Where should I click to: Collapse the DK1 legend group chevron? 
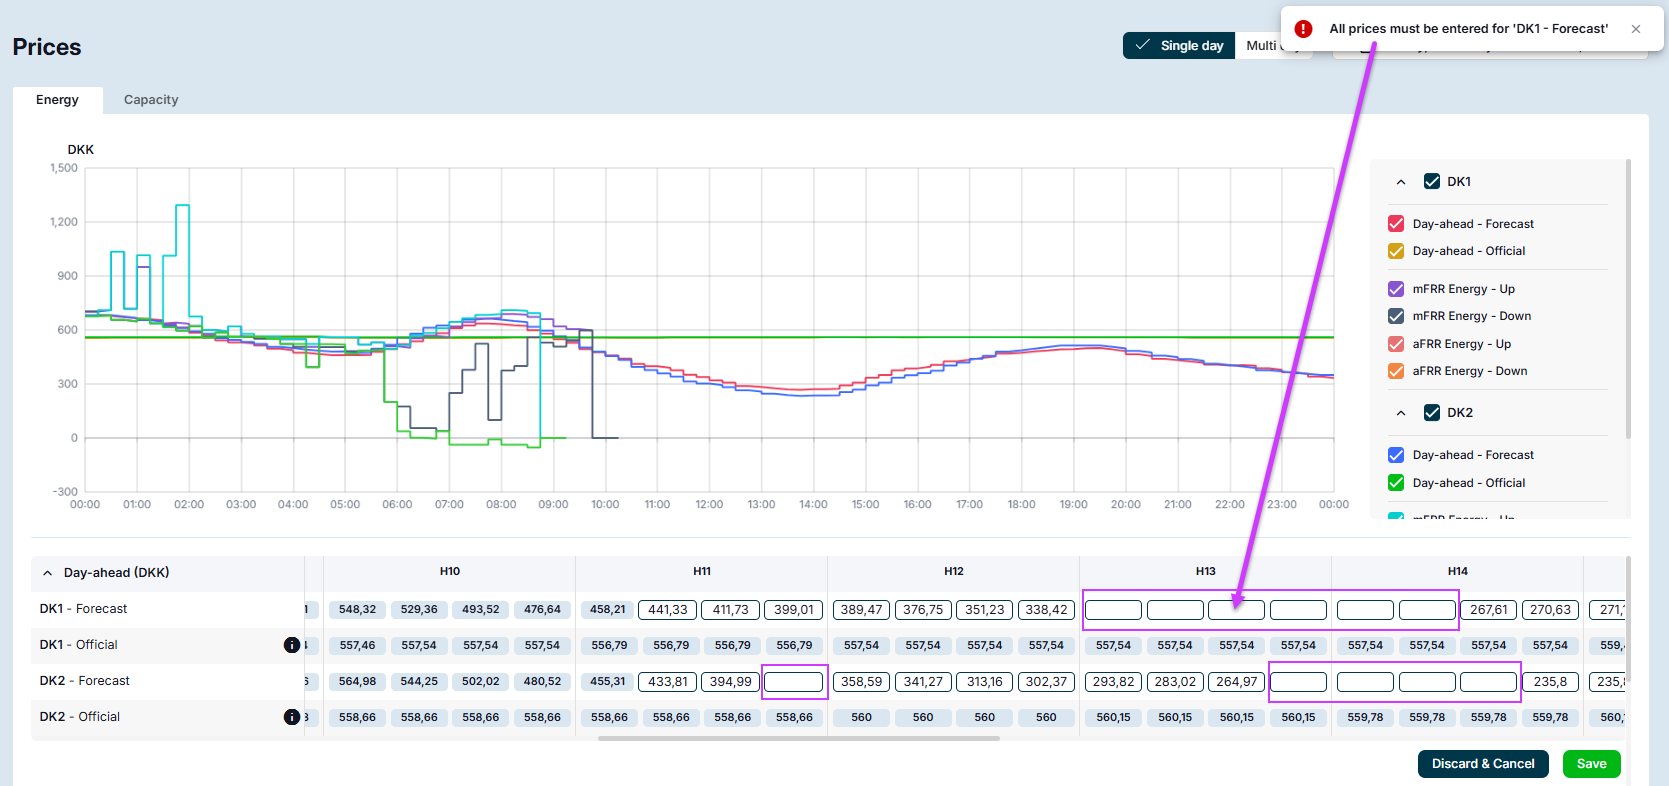click(1401, 182)
